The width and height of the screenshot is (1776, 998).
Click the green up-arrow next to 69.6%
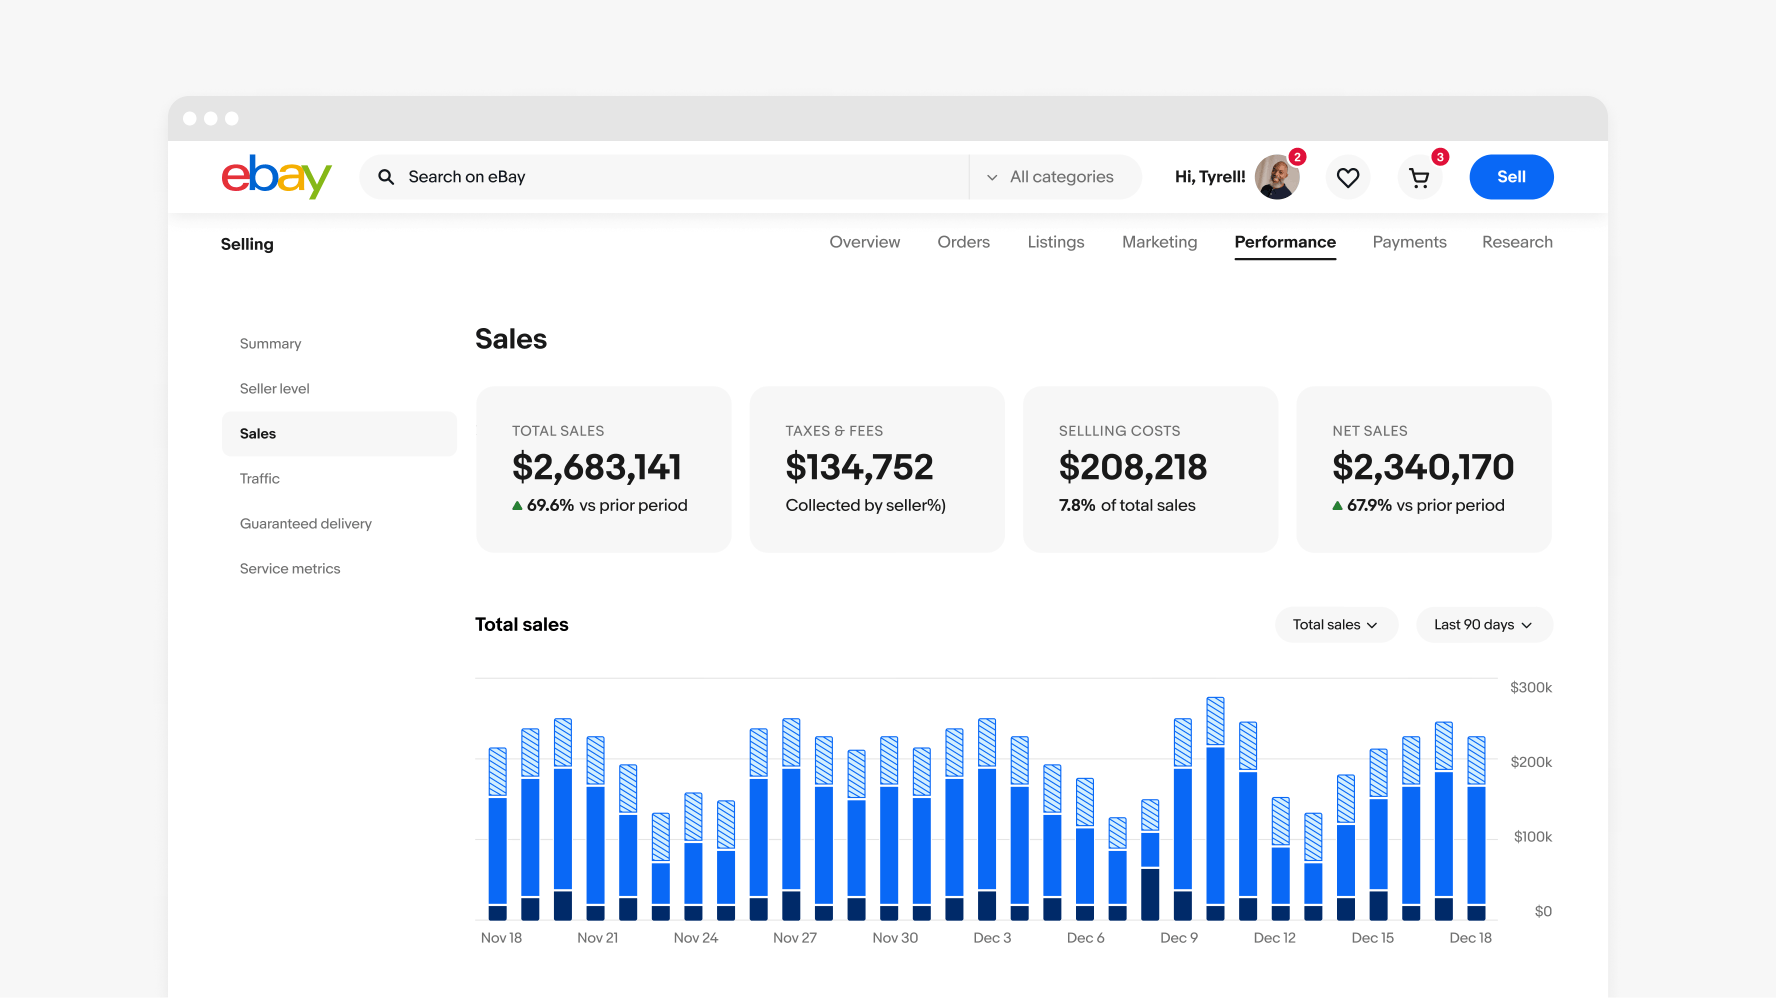[519, 506]
